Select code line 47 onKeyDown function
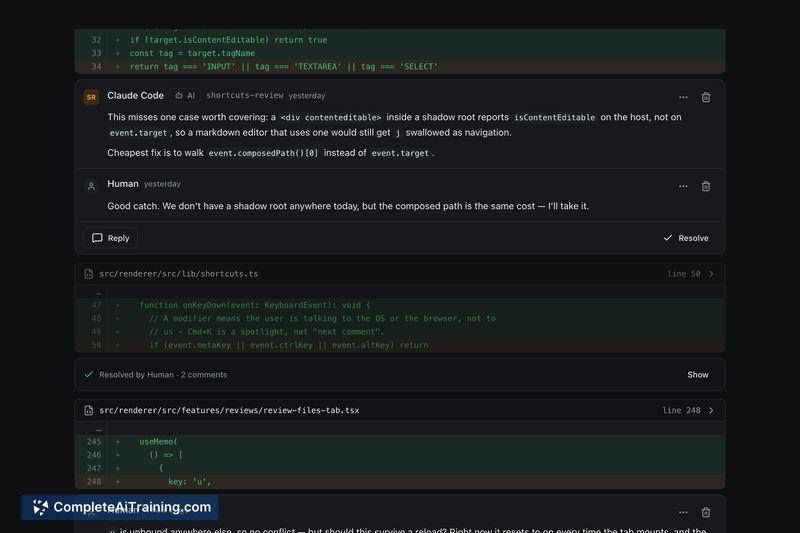Viewport: 800px width, 533px height. (x=400, y=305)
